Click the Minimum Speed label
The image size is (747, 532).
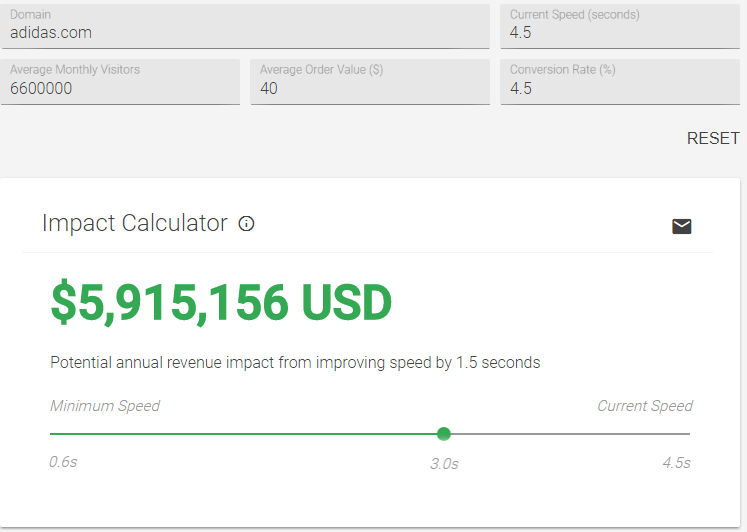pyautogui.click(x=105, y=406)
